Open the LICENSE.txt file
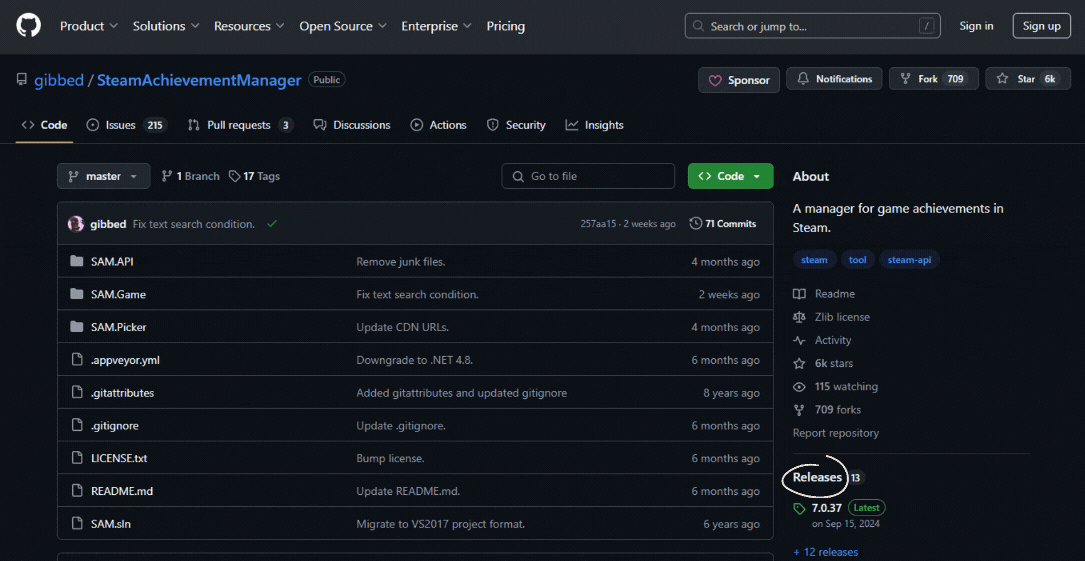This screenshot has height=561, width=1085. 119,459
